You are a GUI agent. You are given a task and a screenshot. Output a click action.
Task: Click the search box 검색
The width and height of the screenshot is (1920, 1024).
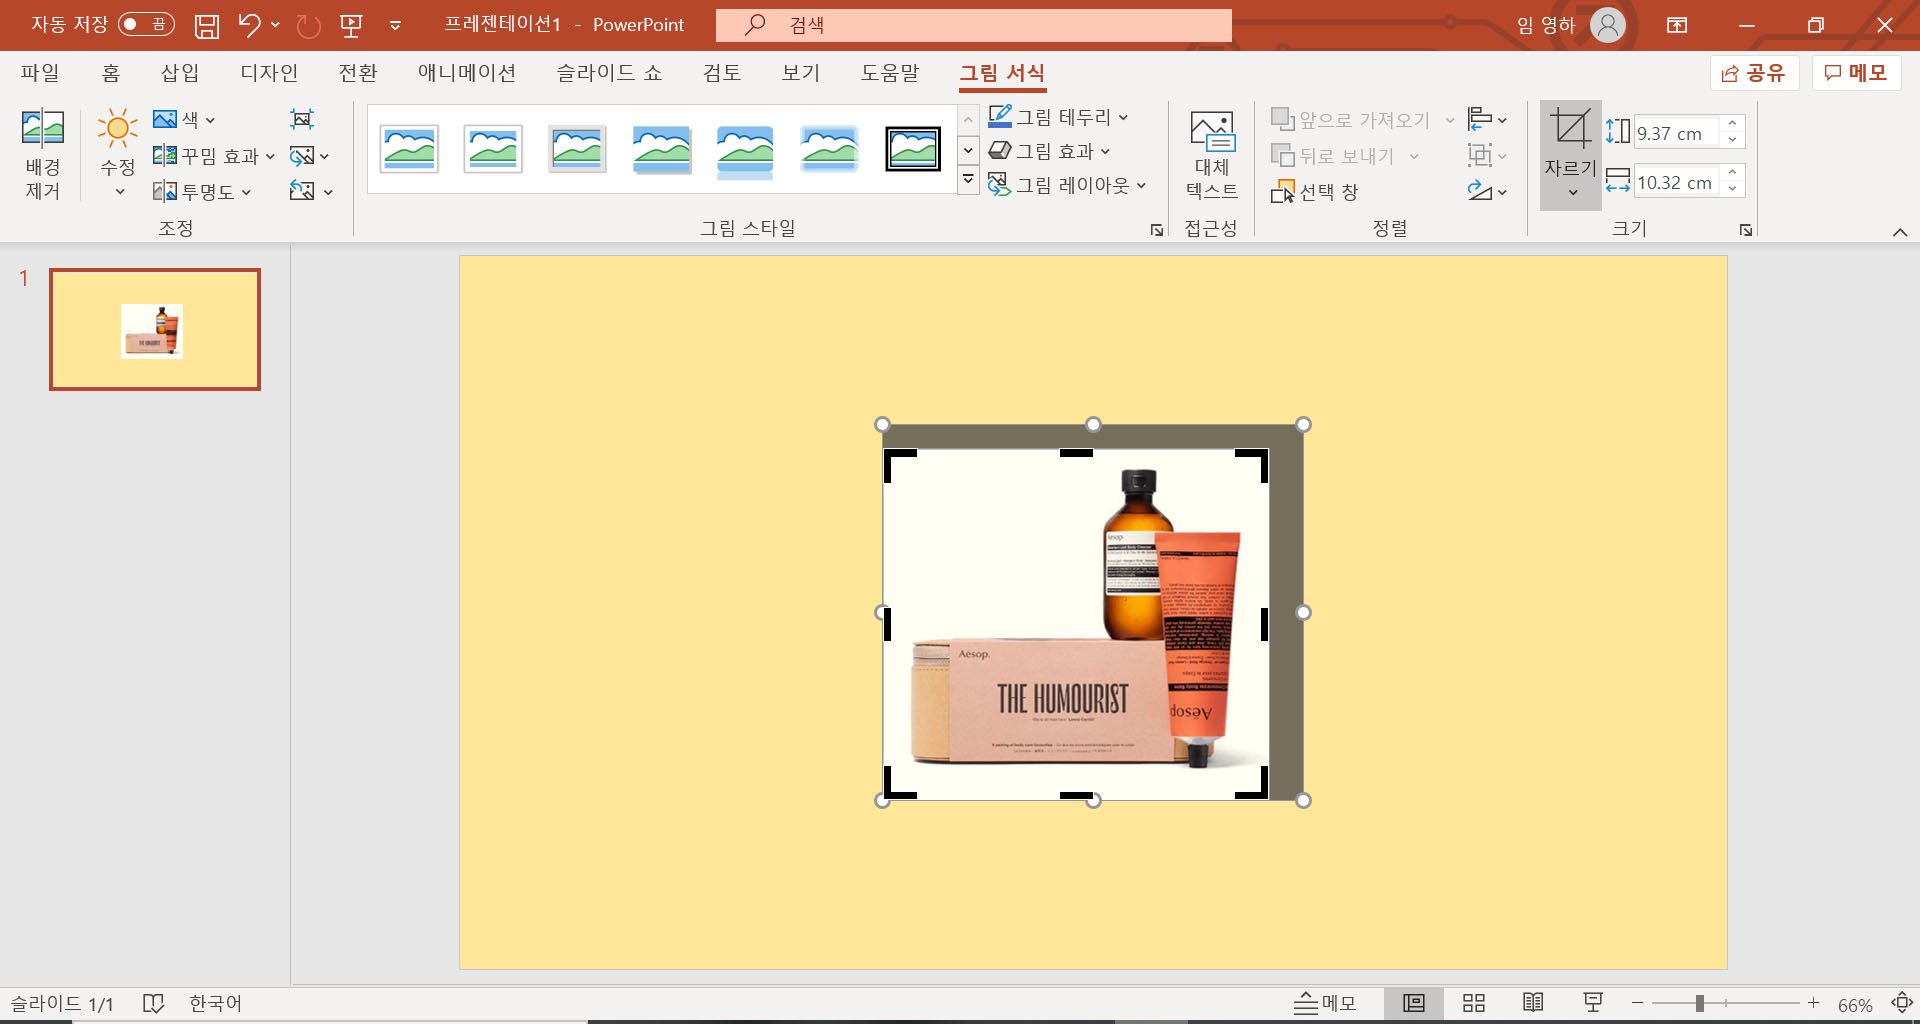click(973, 25)
